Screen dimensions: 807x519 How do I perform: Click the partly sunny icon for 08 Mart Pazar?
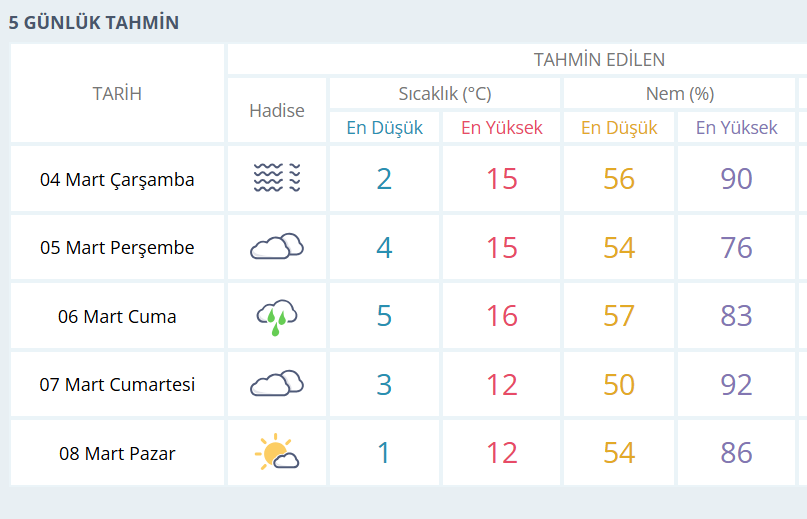coord(277,453)
